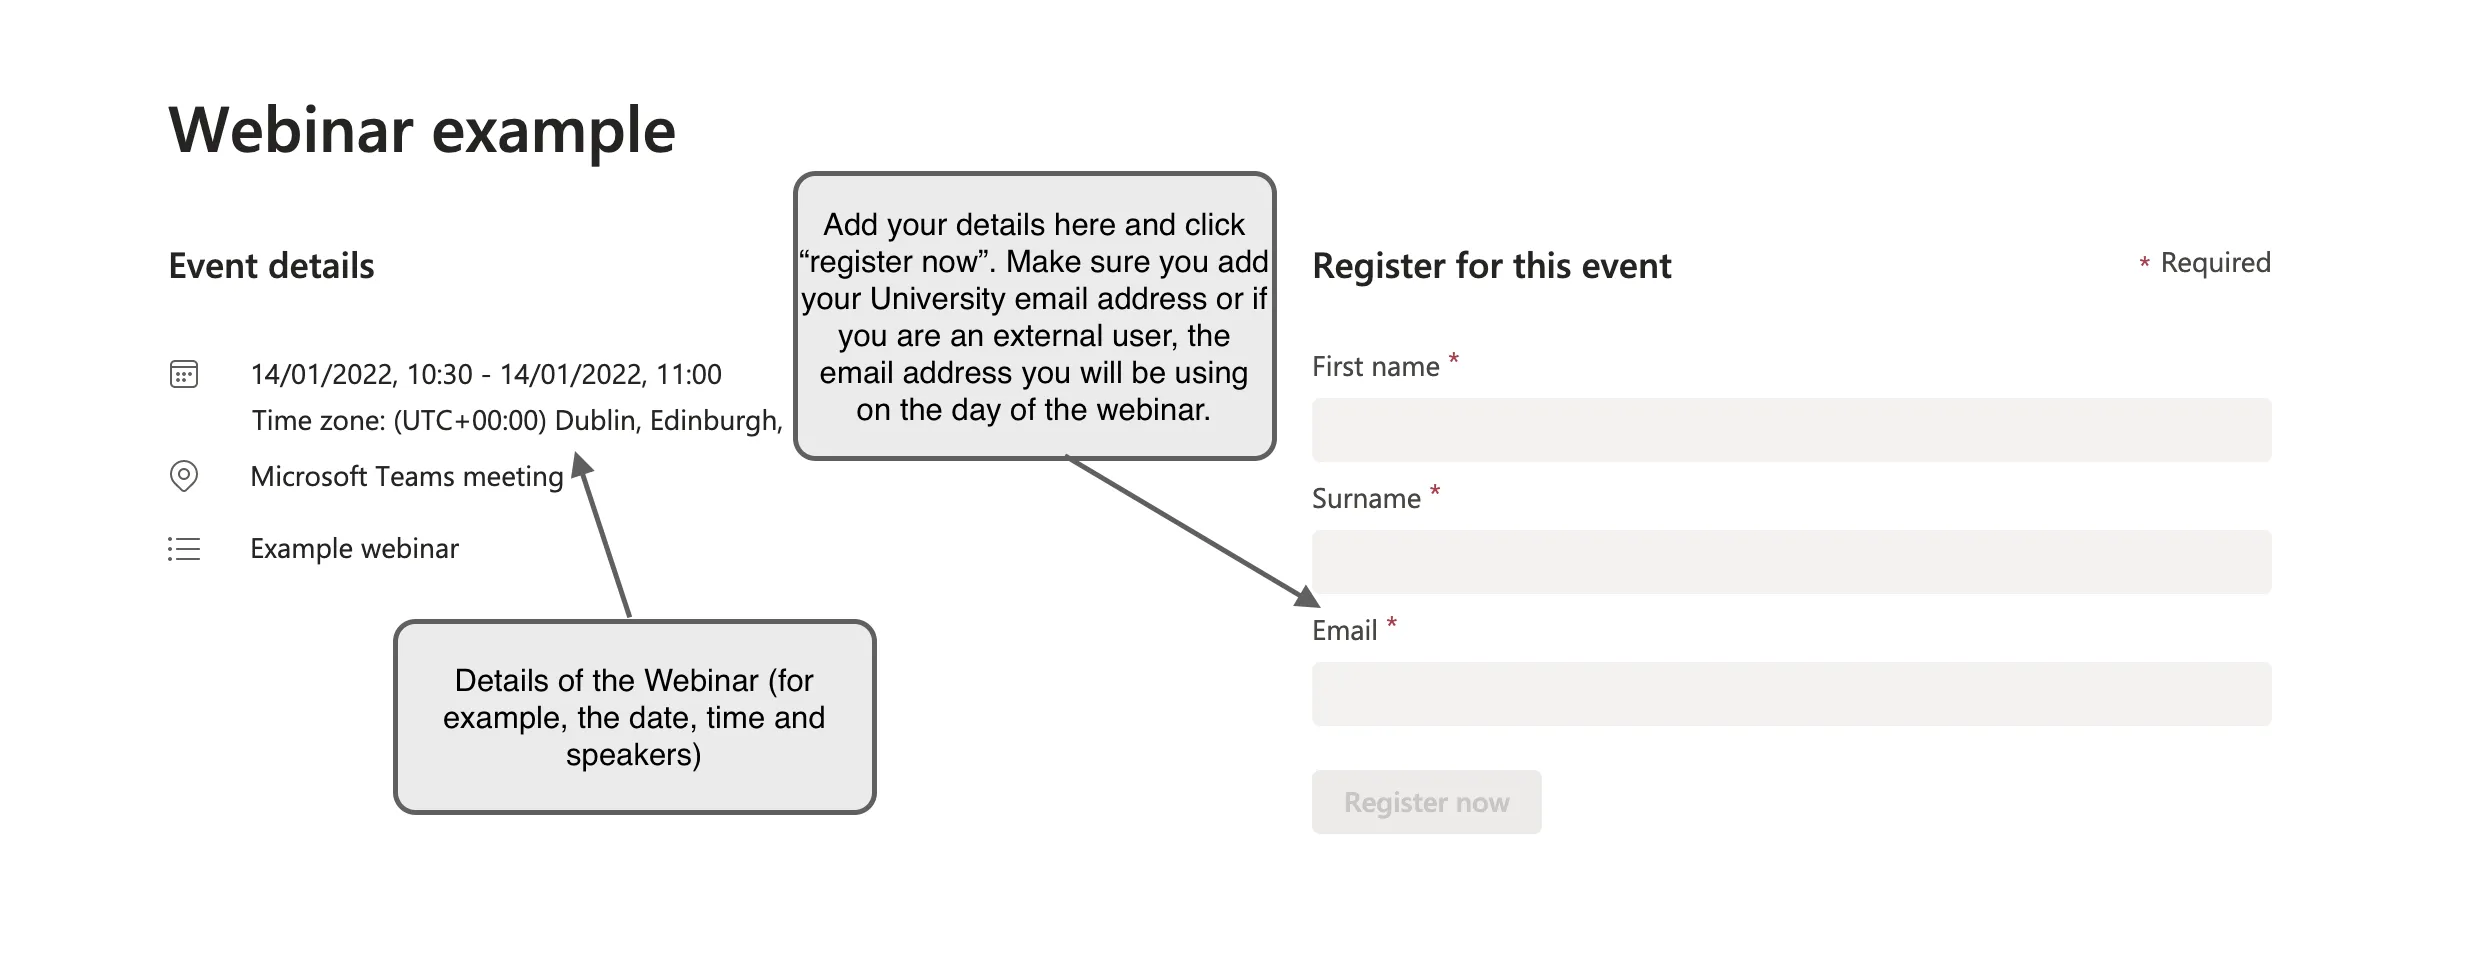The height and width of the screenshot is (954, 2478).
Task: Click the First name input field
Action: [1790, 429]
